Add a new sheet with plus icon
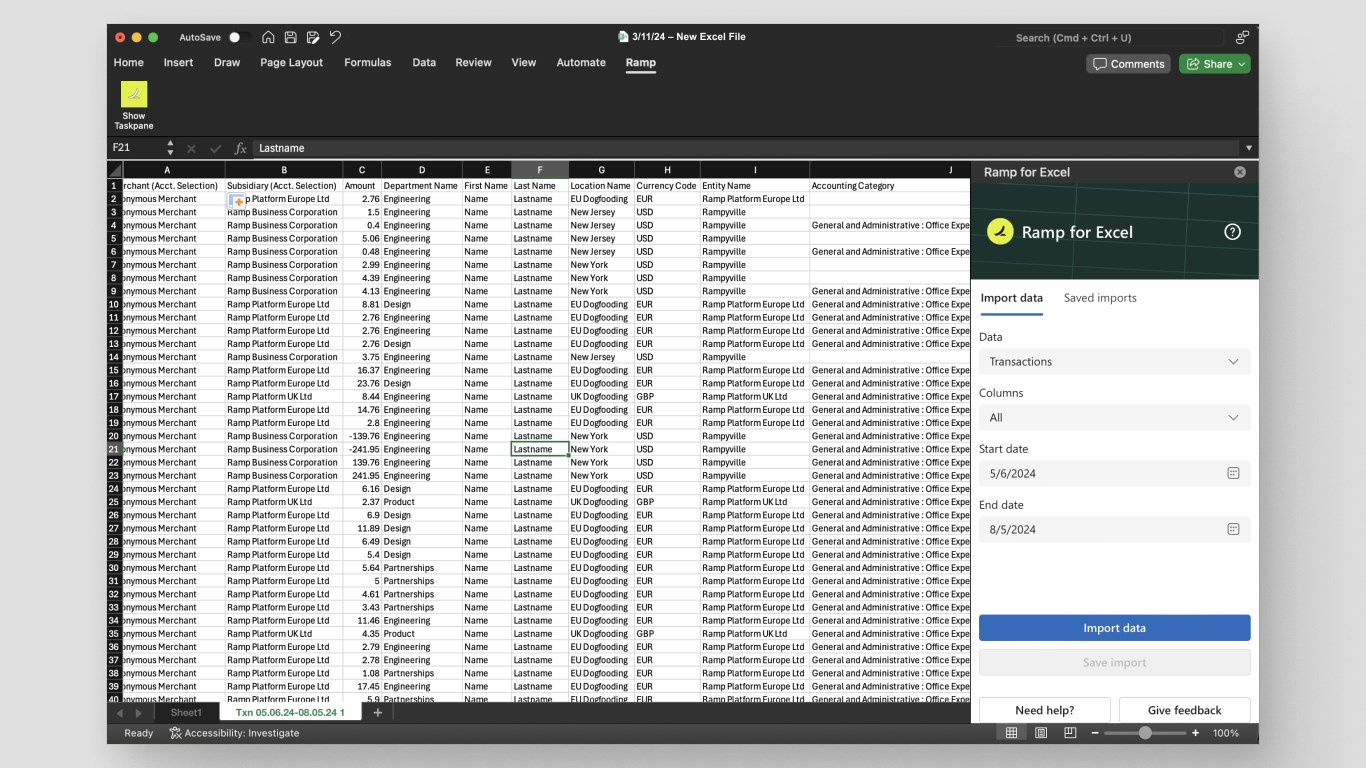The height and width of the screenshot is (768, 1366). coord(377,713)
